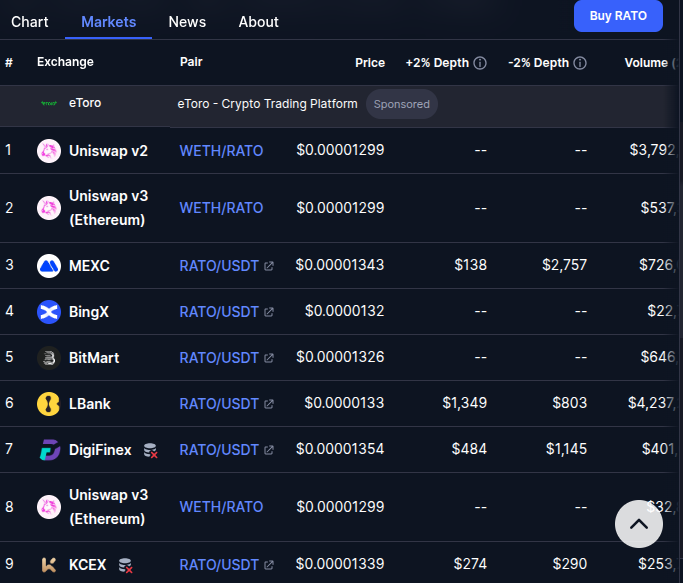683x583 pixels.
Task: Open the BitMart RATO/USDT pair link
Action: tap(219, 358)
